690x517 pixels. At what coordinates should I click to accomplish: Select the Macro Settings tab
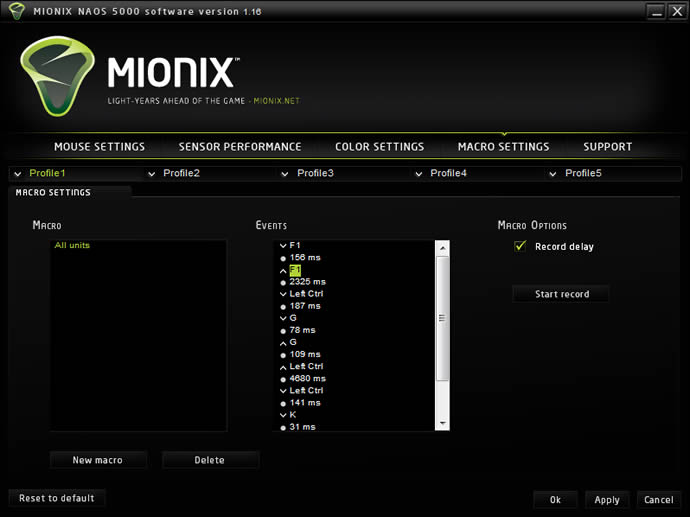(x=503, y=147)
